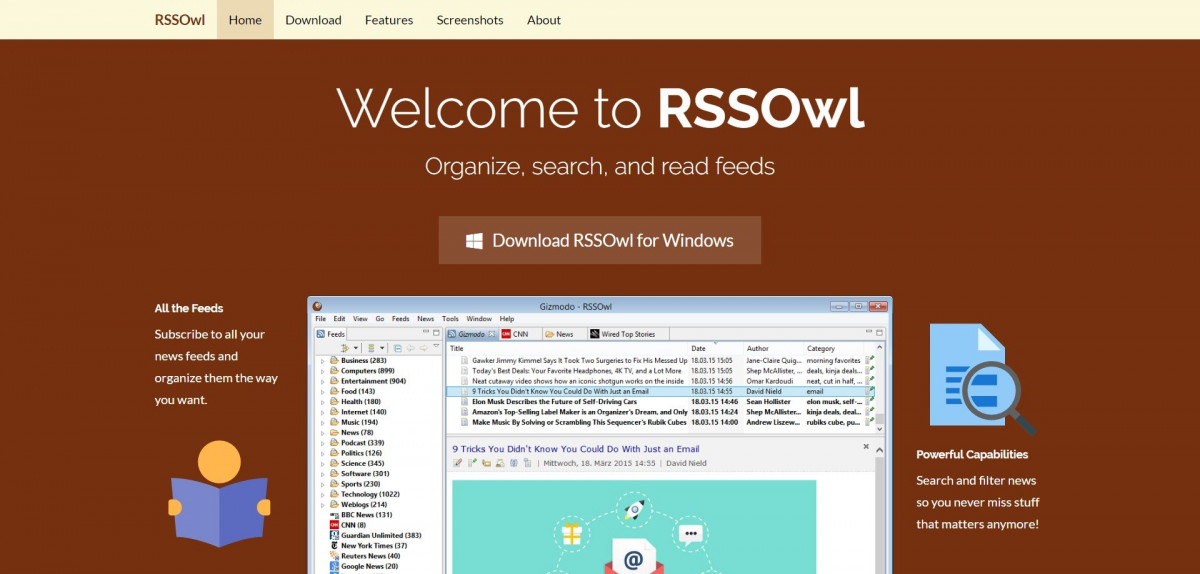Click the teal email illustration in the article
The image size is (1200, 574).
click(634, 527)
